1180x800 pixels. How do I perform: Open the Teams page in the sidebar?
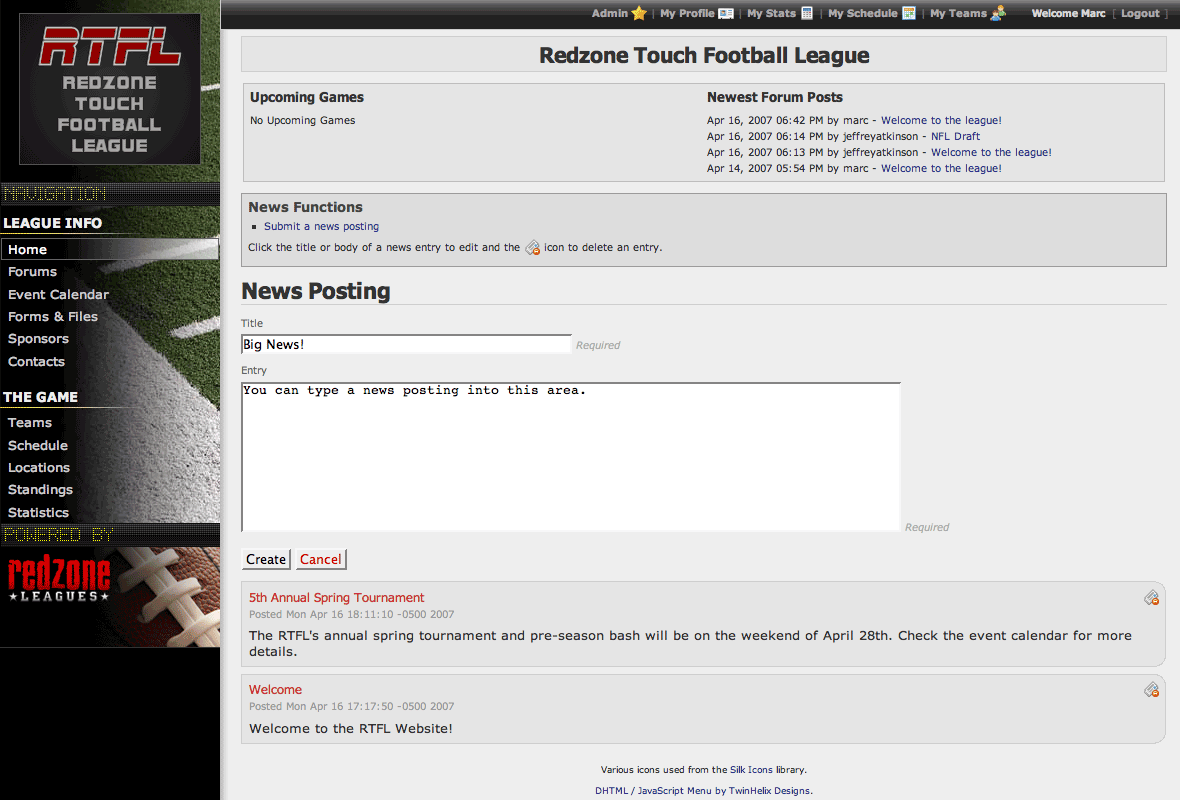[x=30, y=423]
